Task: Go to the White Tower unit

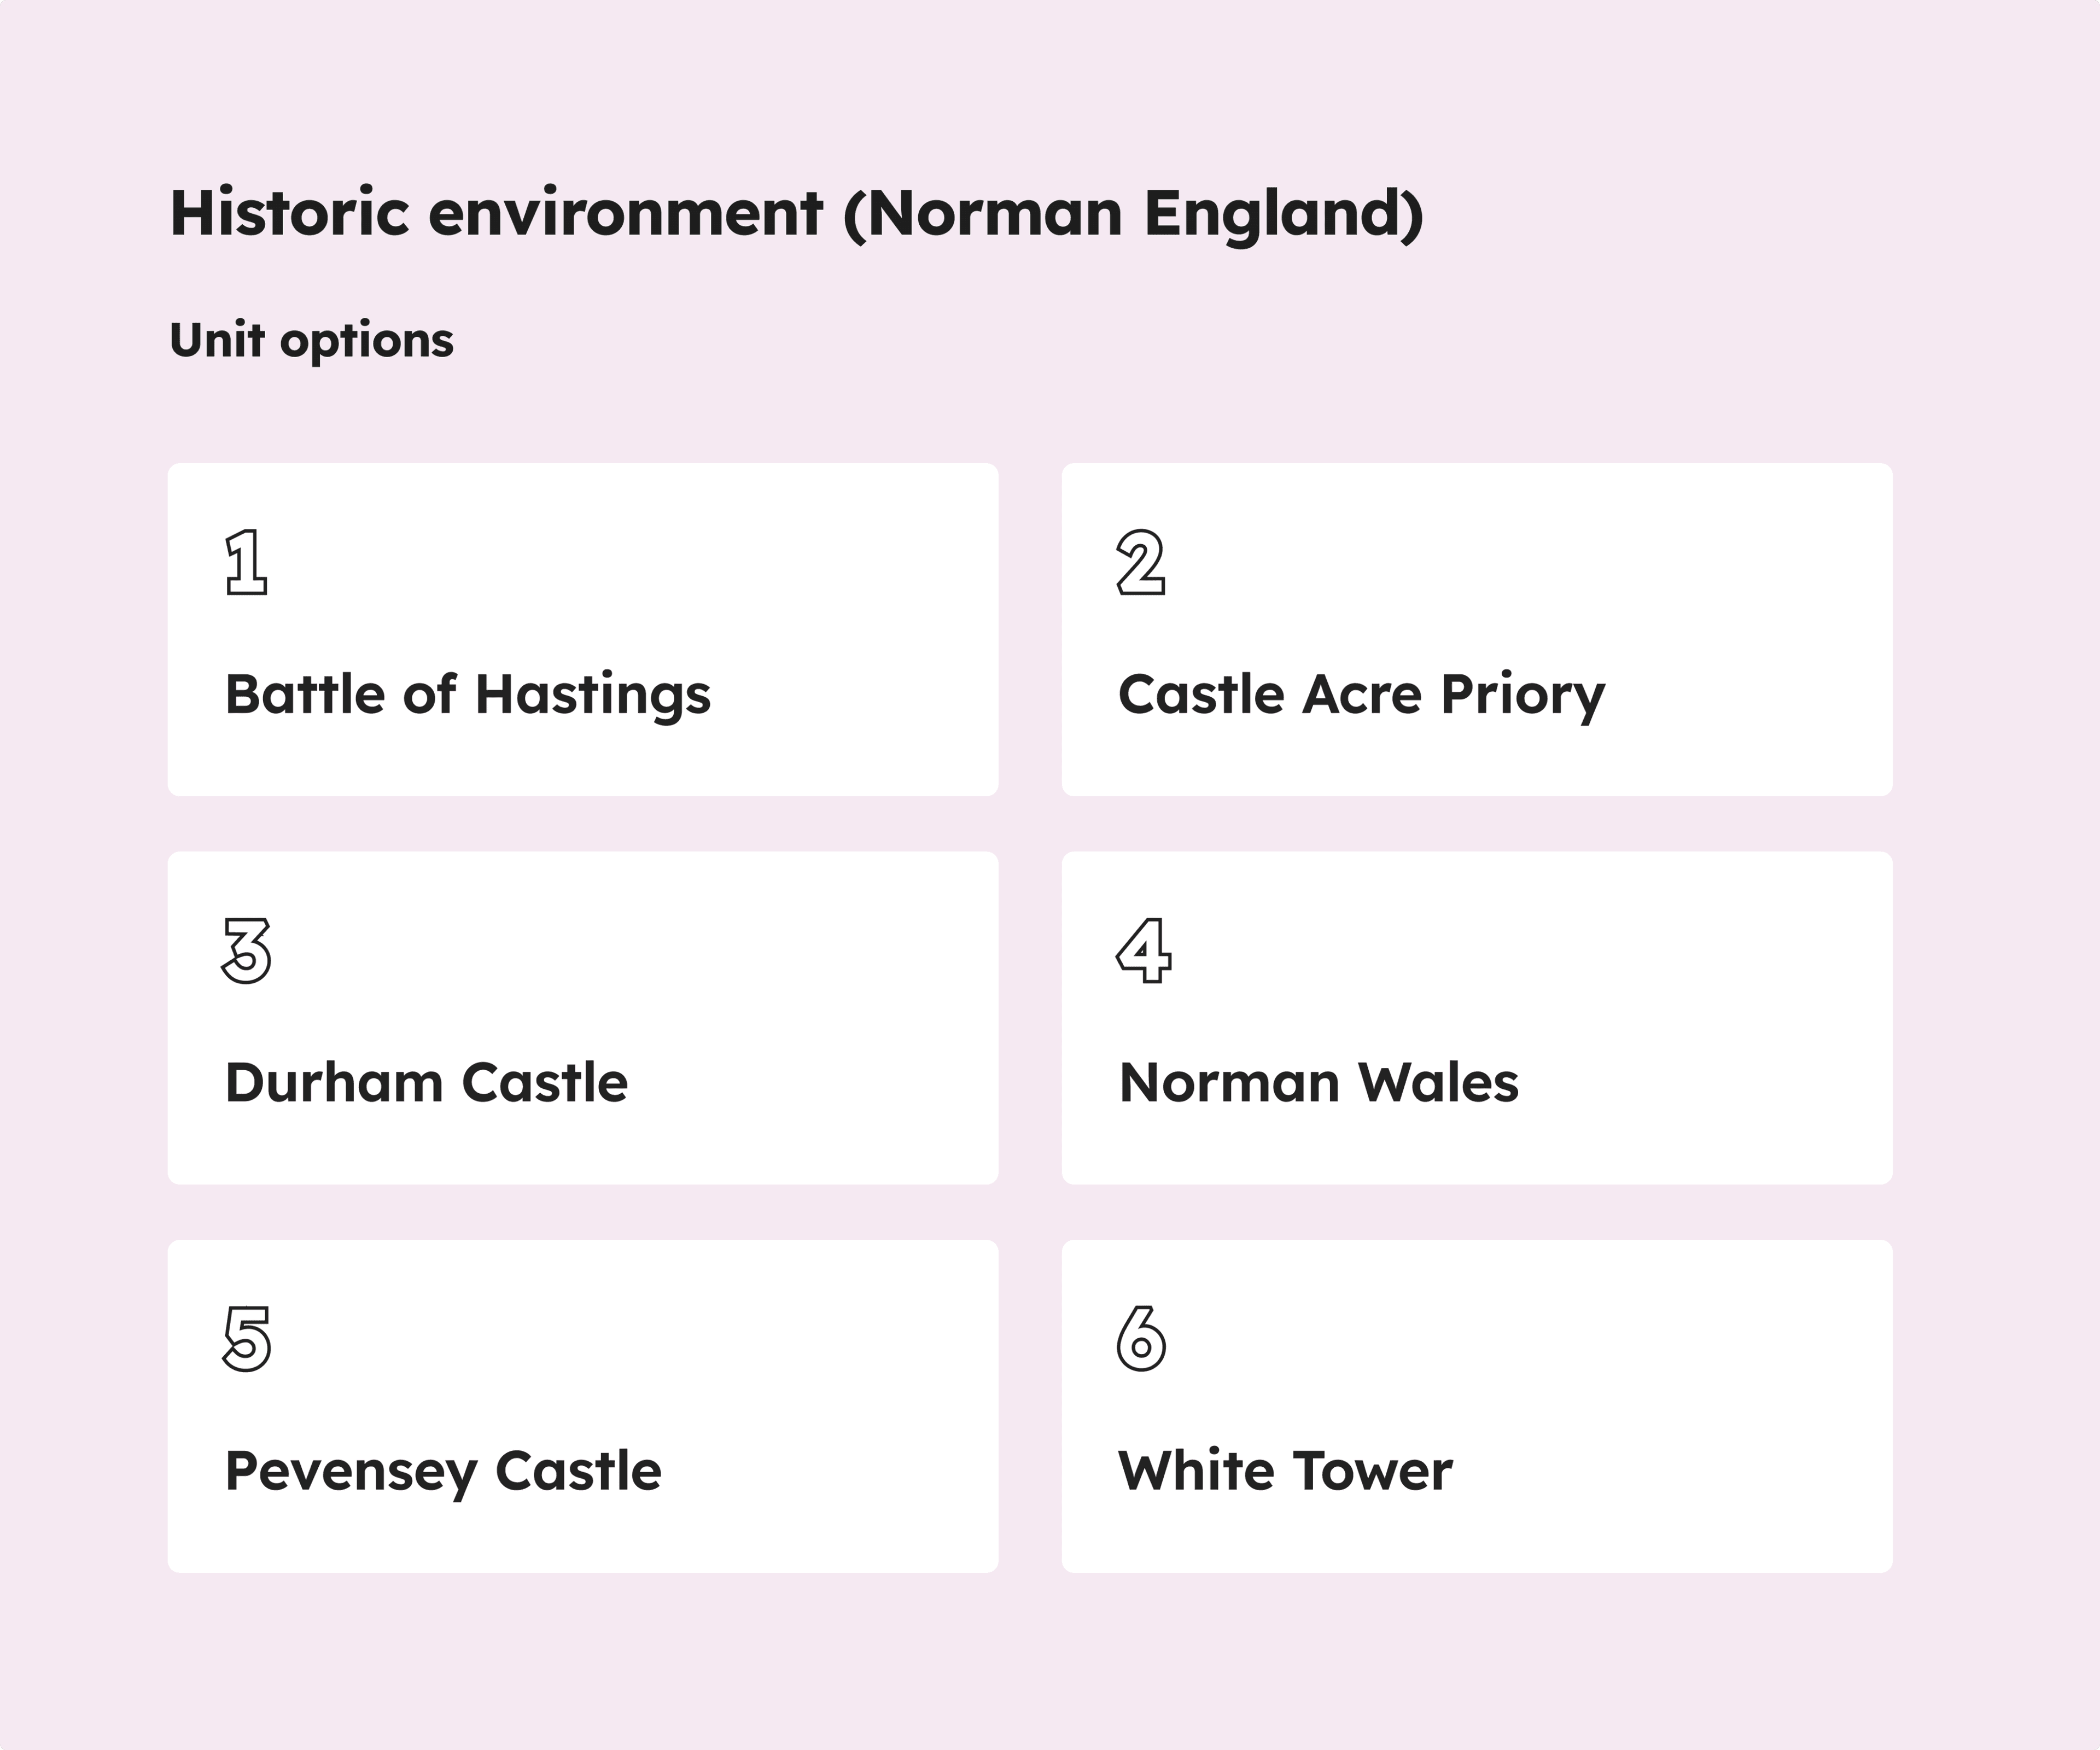Action: coord(1285,1471)
